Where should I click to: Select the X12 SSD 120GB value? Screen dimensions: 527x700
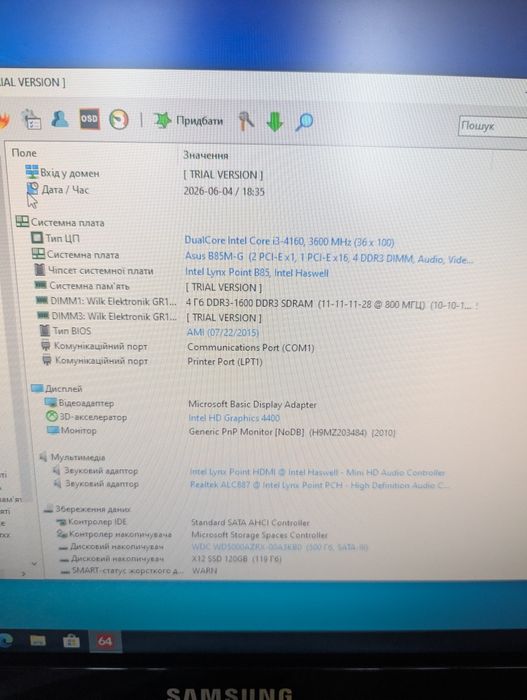coord(236,558)
